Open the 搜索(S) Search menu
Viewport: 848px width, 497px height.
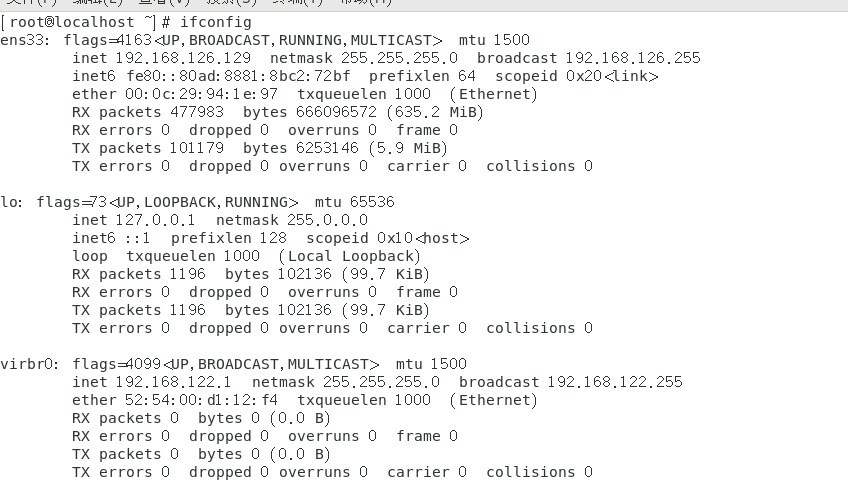(x=231, y=2)
